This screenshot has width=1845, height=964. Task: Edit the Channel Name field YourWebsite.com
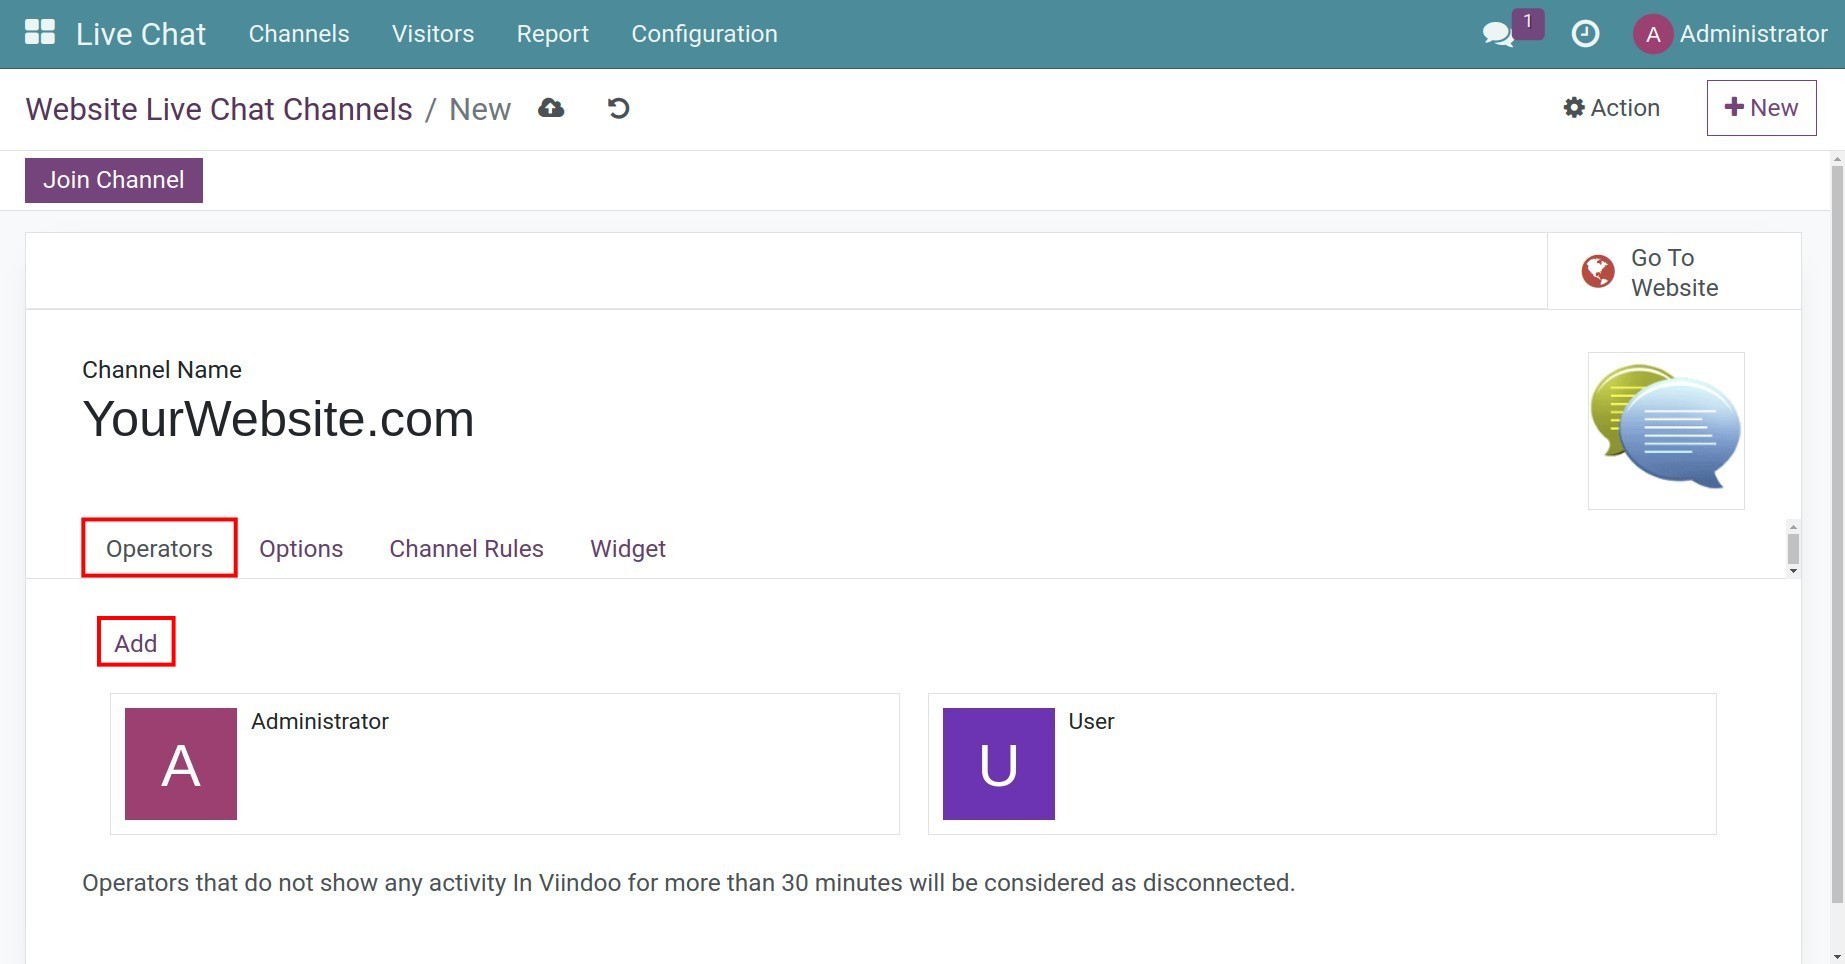coord(278,419)
